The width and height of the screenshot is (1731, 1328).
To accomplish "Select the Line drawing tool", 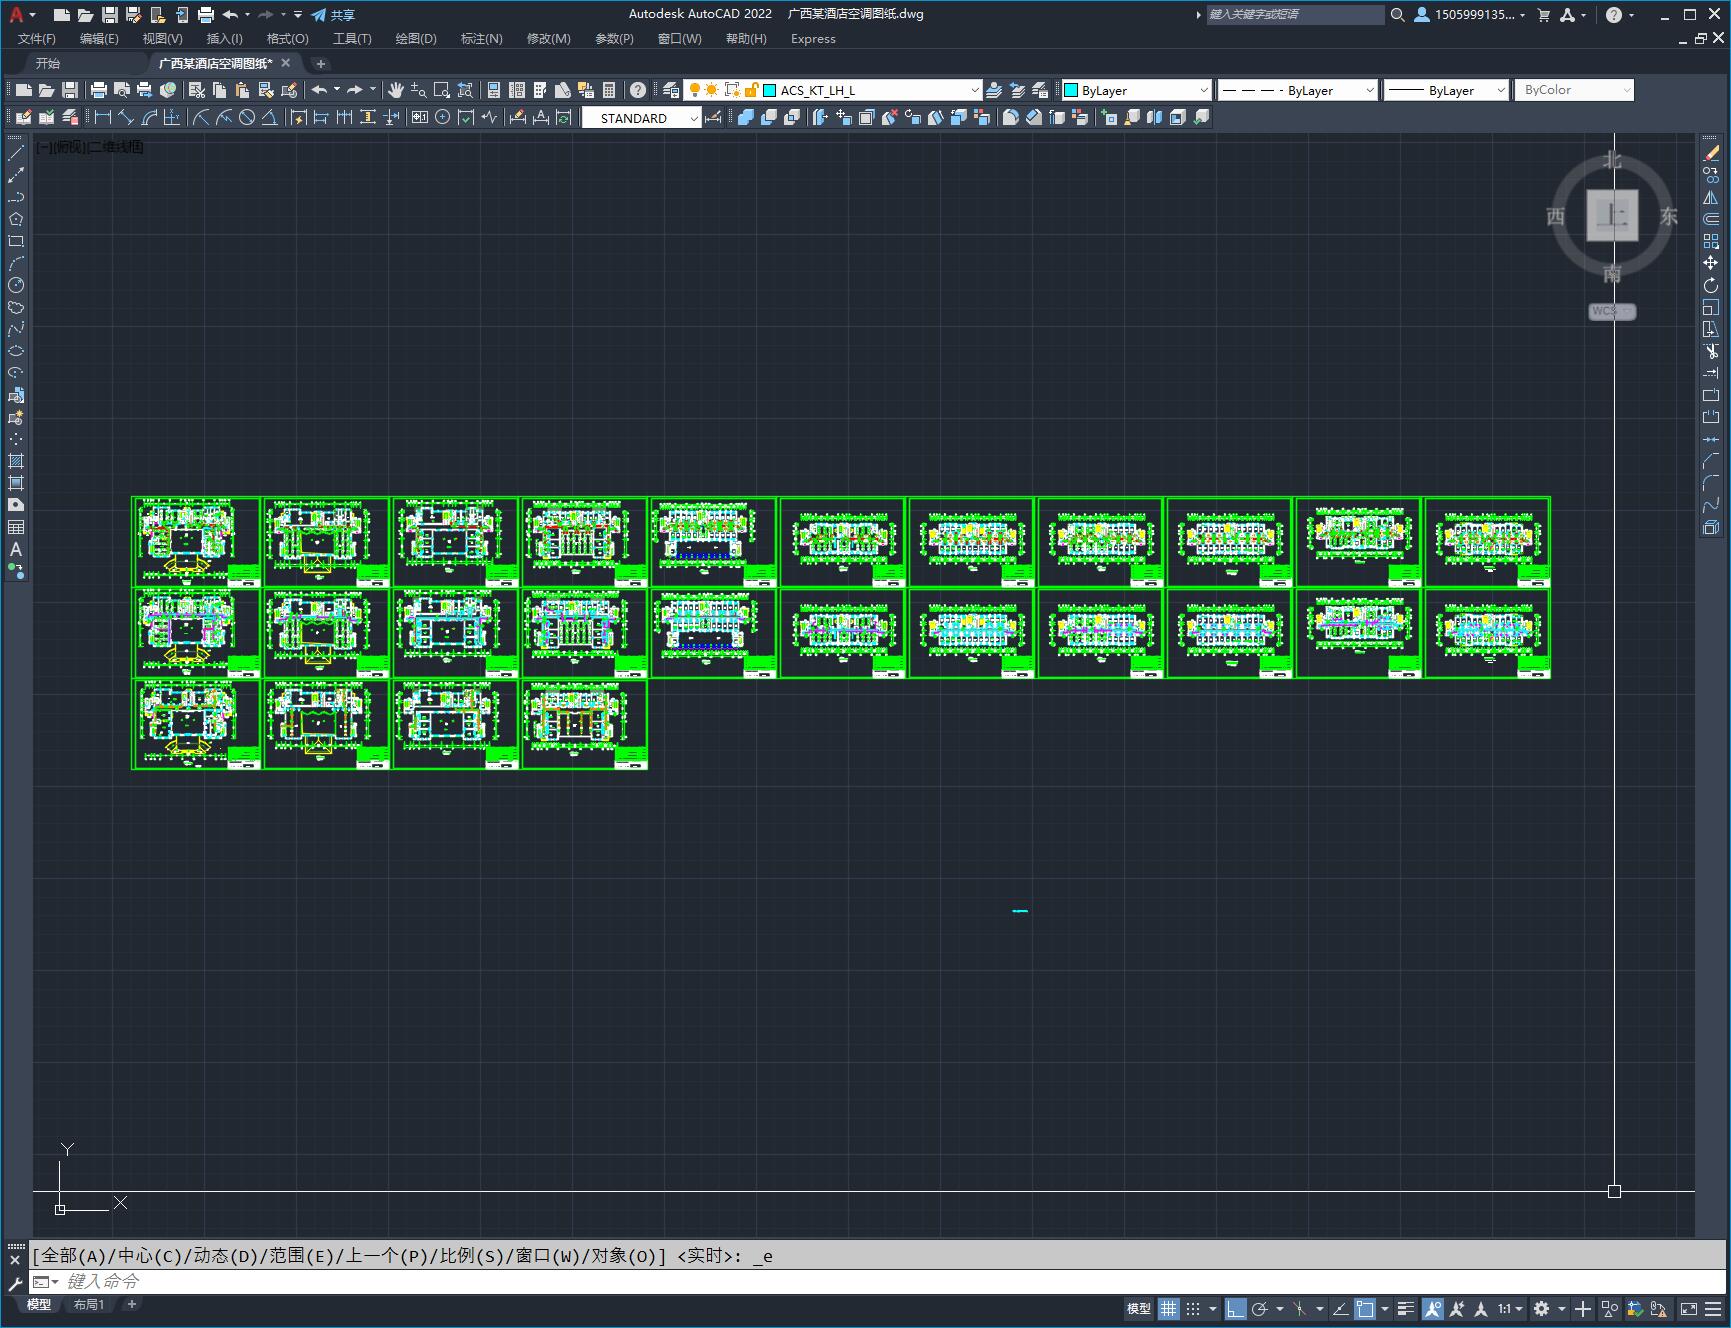I will (x=16, y=153).
